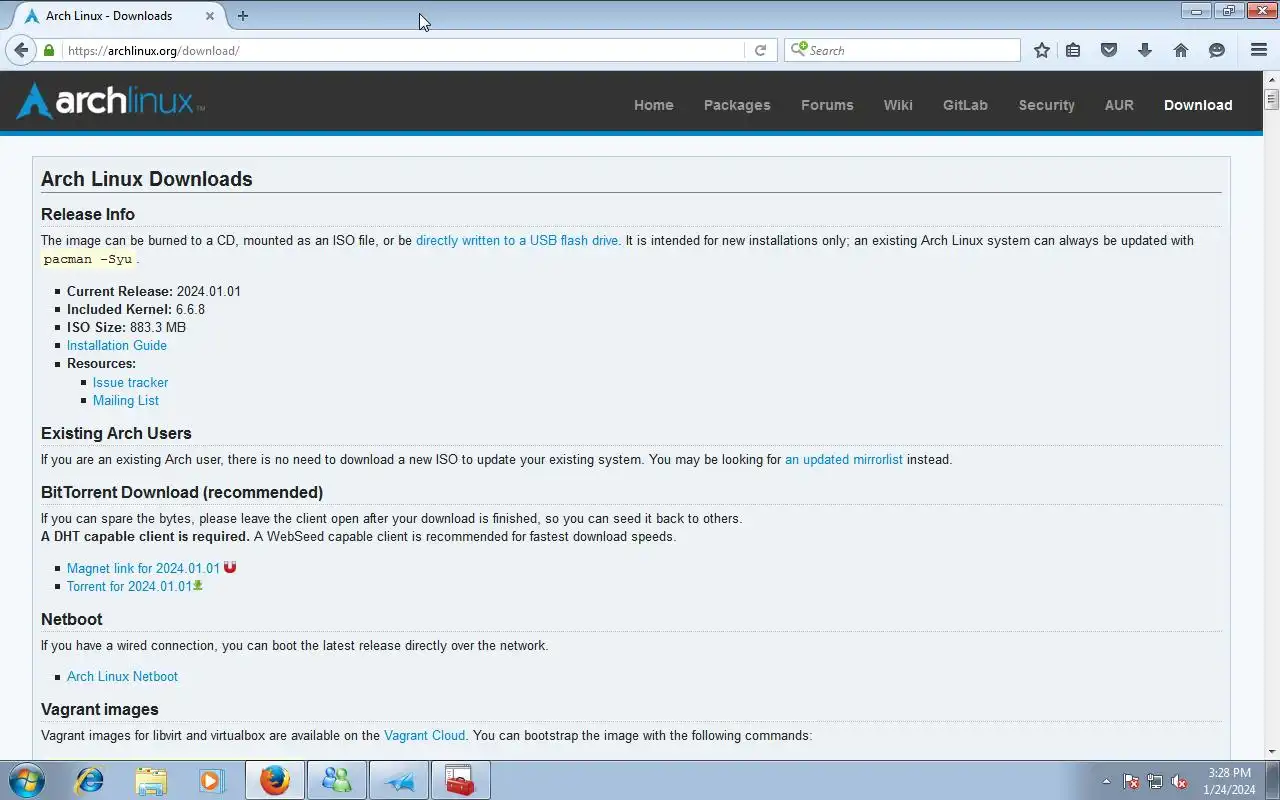Click the 'Existing Arch Users' heading
The image size is (1280, 800).
point(116,433)
